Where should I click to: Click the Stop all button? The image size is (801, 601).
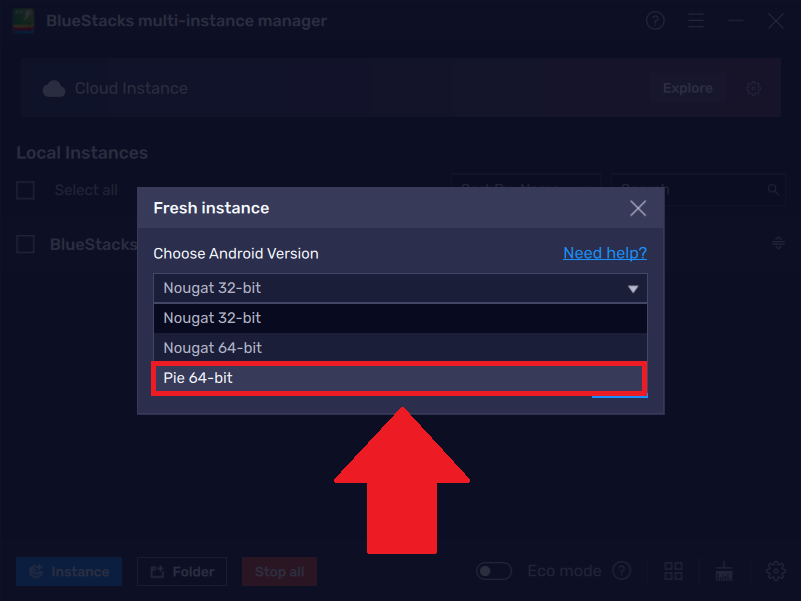279,571
